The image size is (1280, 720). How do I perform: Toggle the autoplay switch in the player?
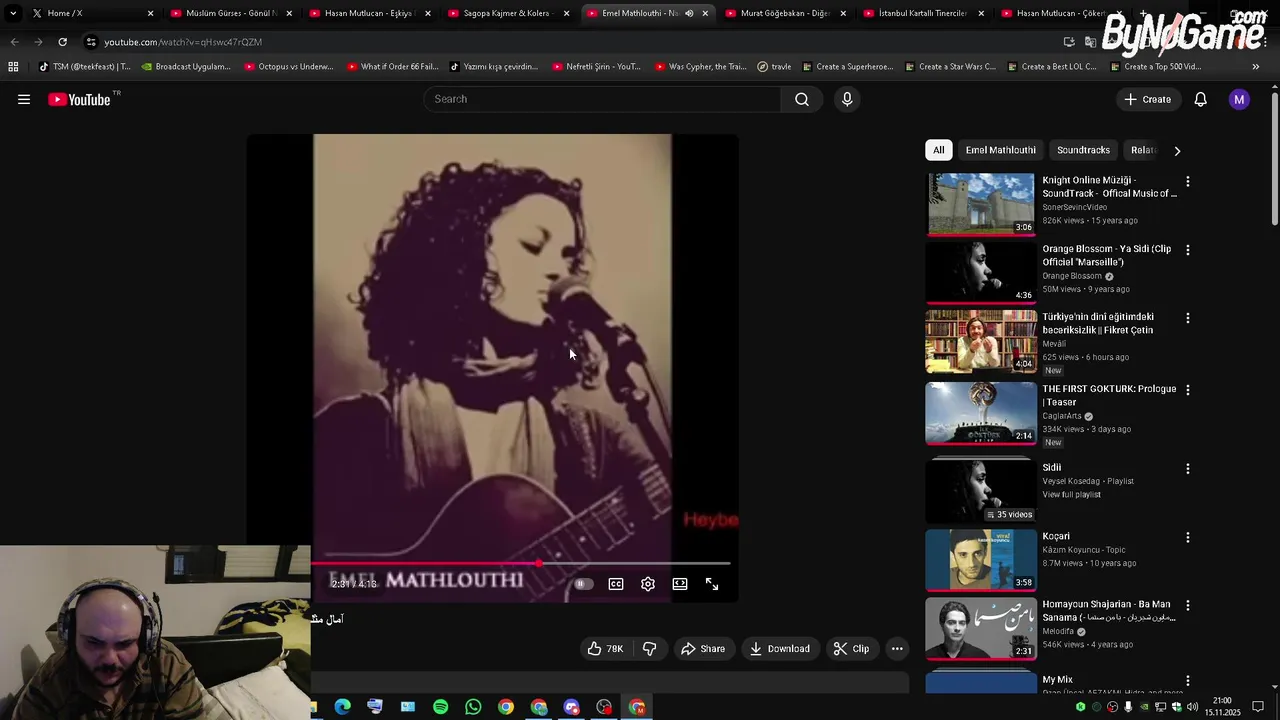tap(584, 584)
